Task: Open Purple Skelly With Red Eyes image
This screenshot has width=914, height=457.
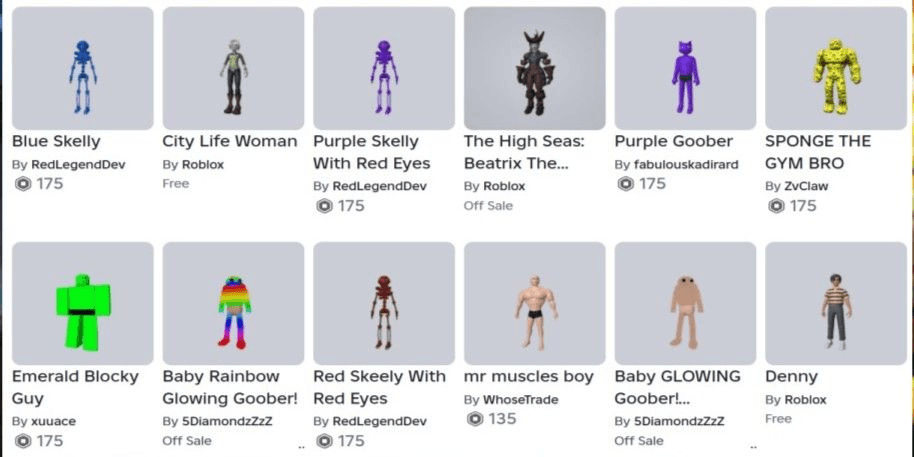Action: 384,68
